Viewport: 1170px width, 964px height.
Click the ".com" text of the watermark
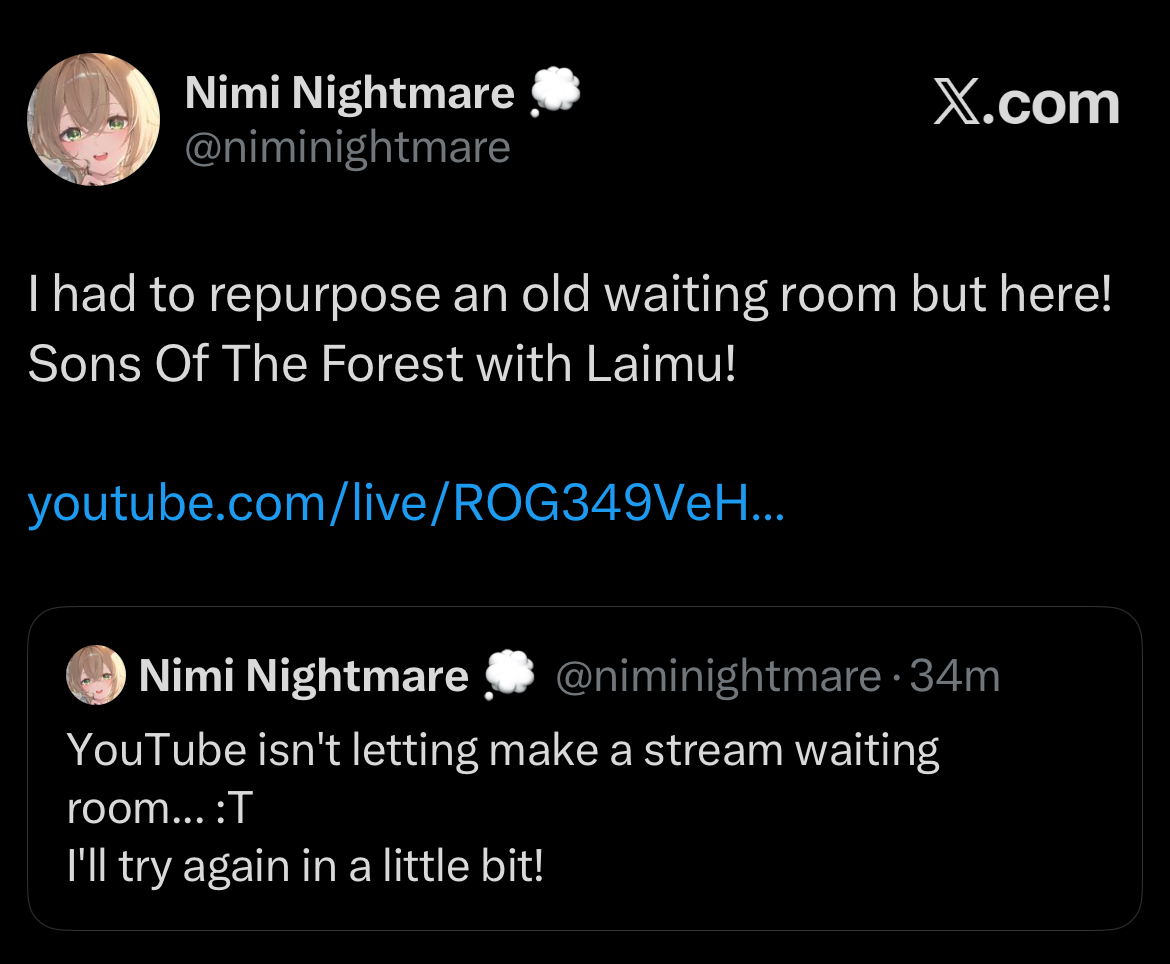pyautogui.click(x=1051, y=104)
